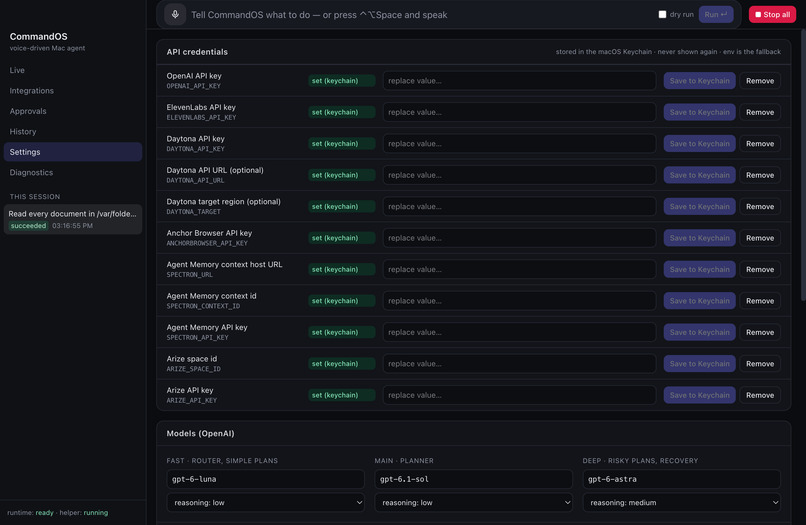Edit the fast model field gpt-6-luna
The width and height of the screenshot is (806, 525).
pyautogui.click(x=265, y=479)
